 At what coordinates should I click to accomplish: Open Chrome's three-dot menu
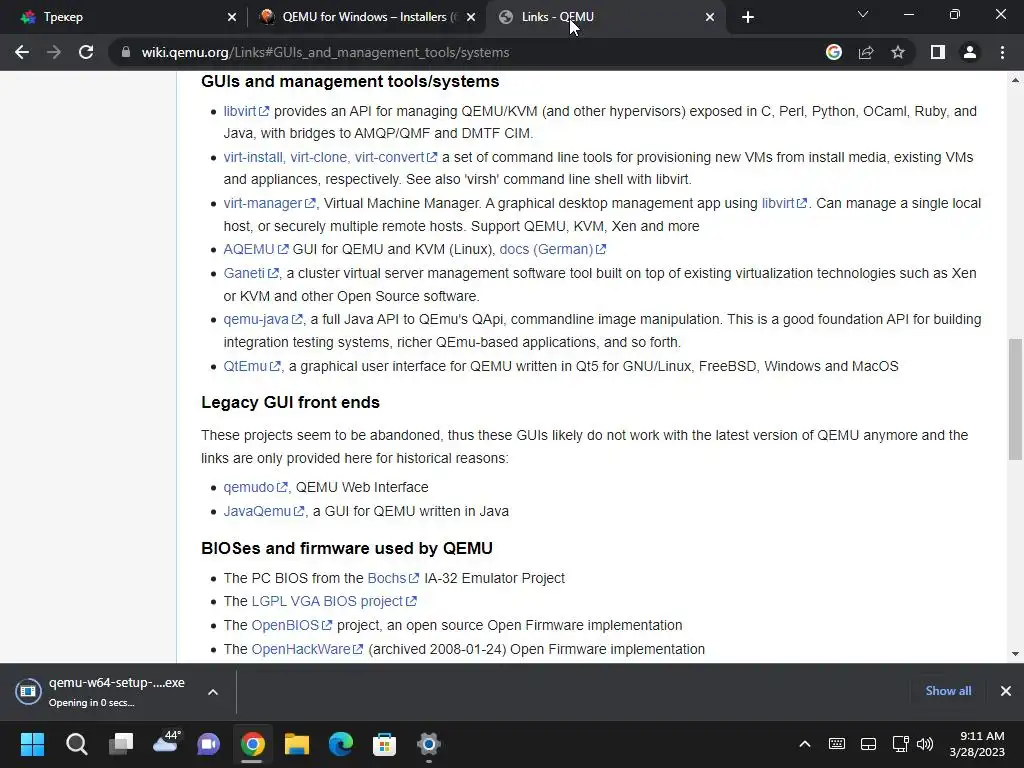coord(1002,52)
